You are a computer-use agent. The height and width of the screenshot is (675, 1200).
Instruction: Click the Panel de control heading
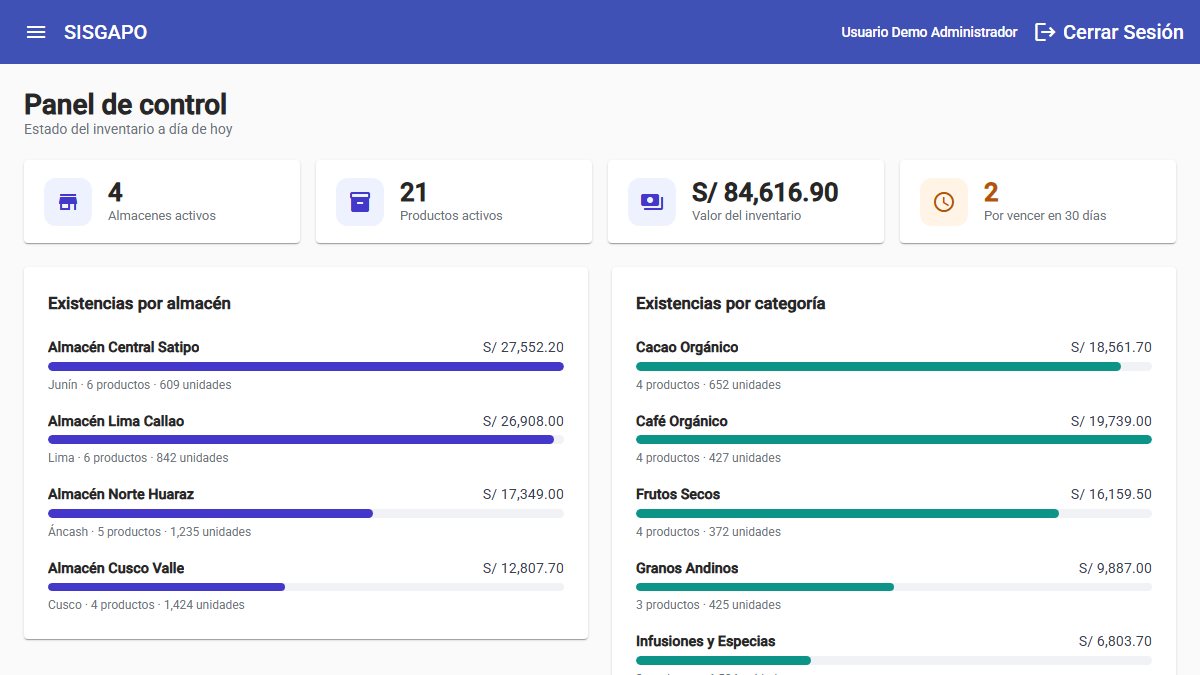[x=126, y=104]
